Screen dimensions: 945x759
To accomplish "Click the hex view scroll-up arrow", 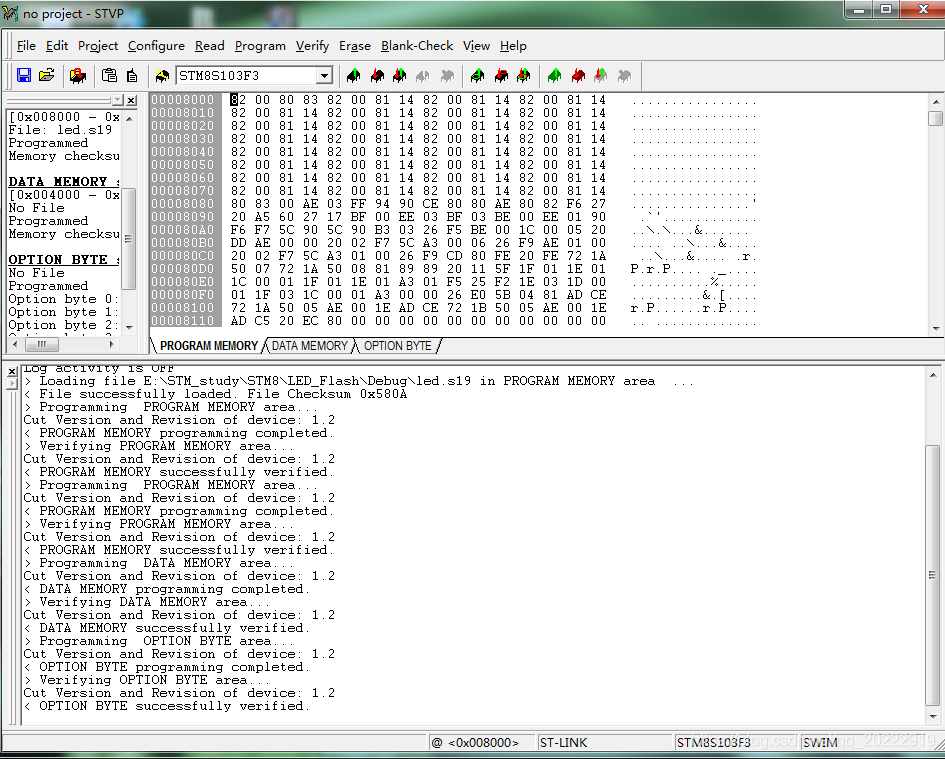I will tap(935, 101).
